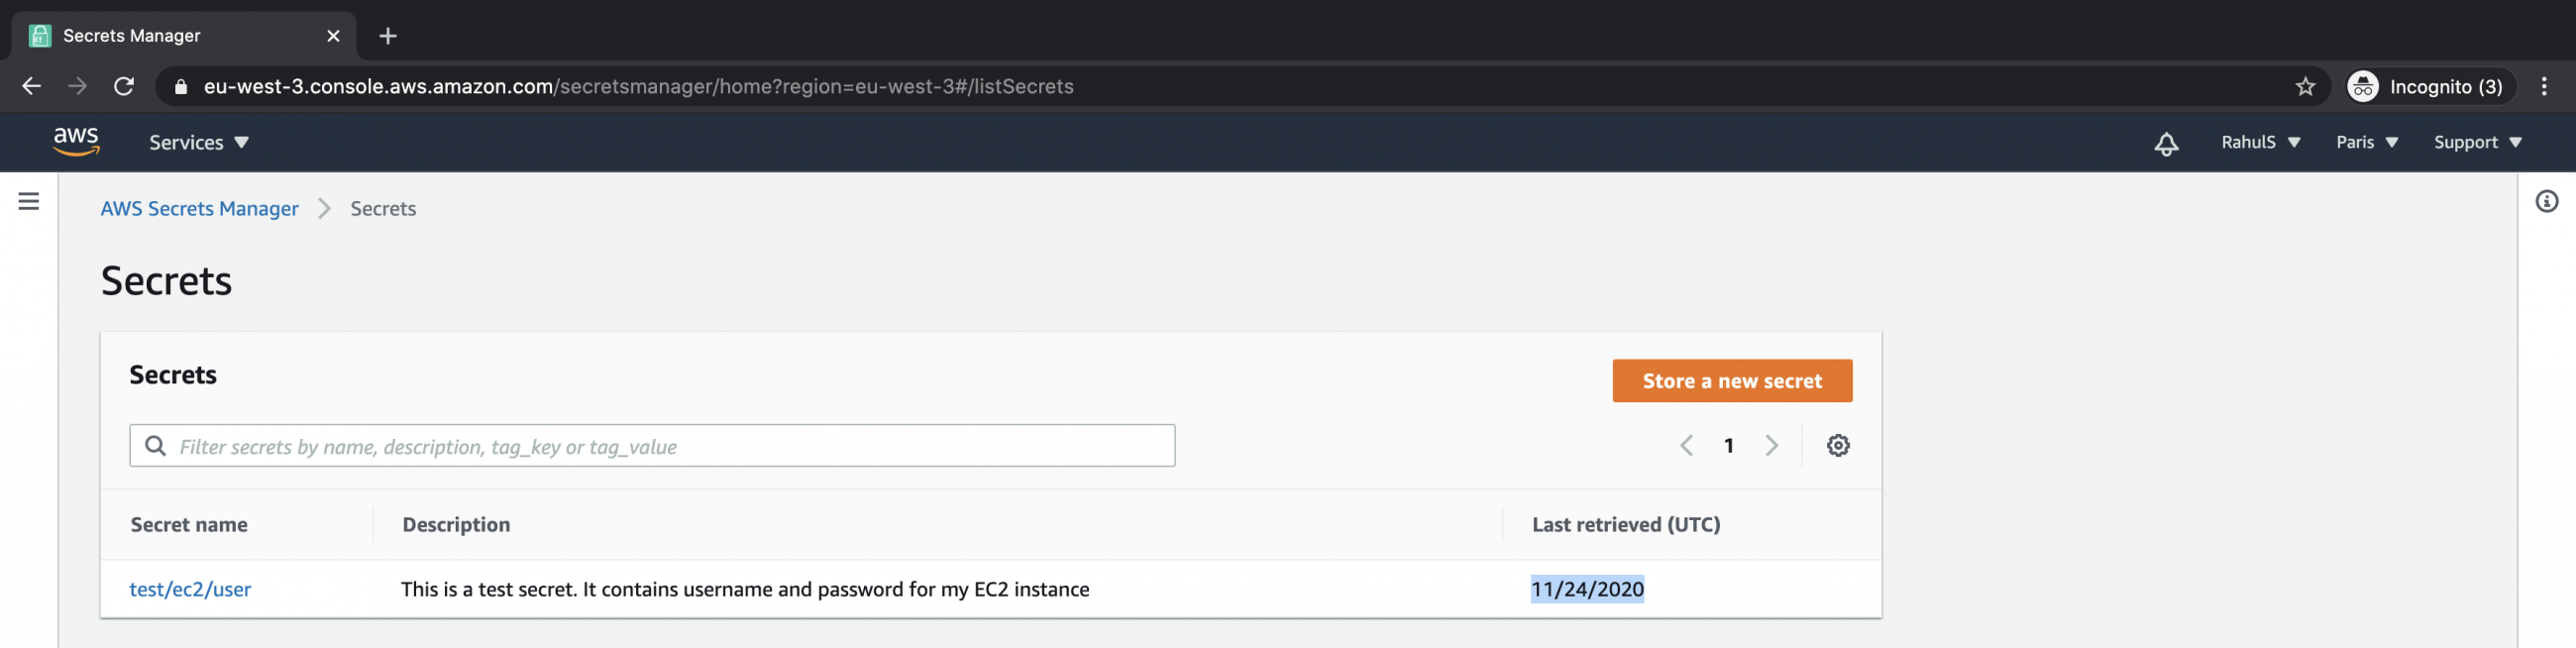
Task: Click Store a new secret
Action: [x=1732, y=380]
